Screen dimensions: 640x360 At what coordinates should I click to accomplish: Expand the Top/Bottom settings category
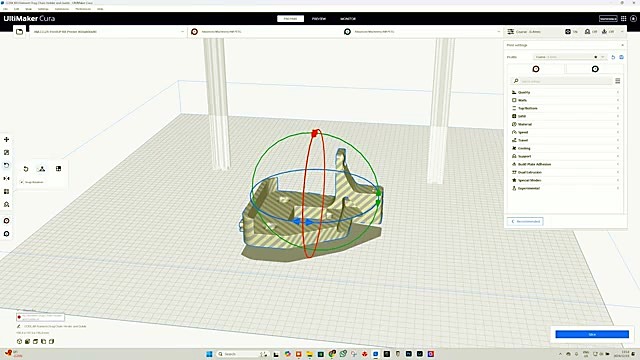pyautogui.click(x=565, y=108)
